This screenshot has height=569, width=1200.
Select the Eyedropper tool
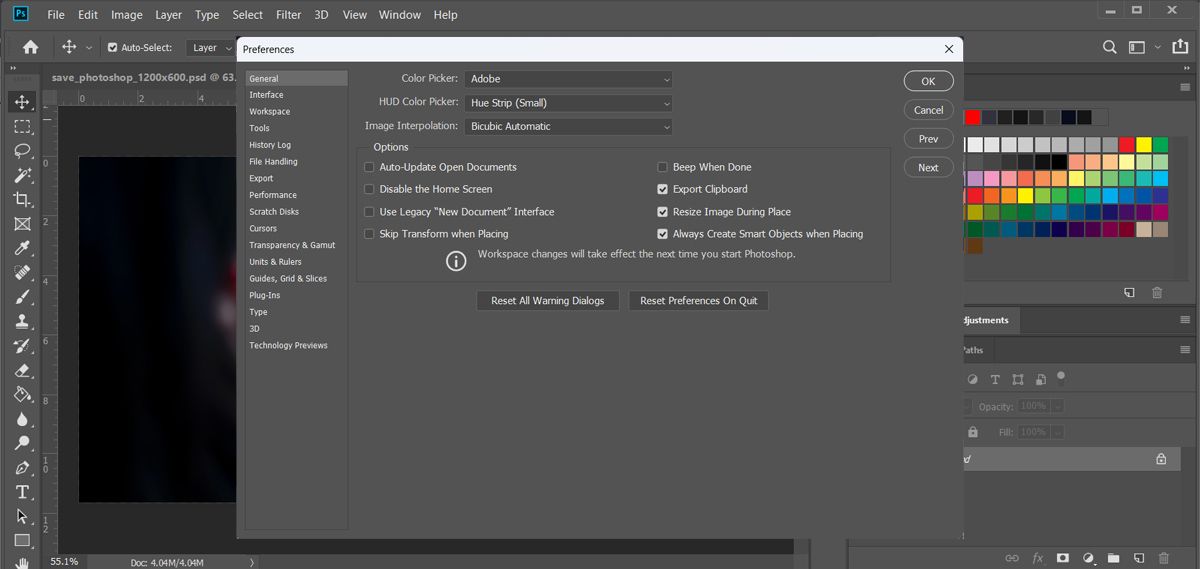click(x=22, y=248)
